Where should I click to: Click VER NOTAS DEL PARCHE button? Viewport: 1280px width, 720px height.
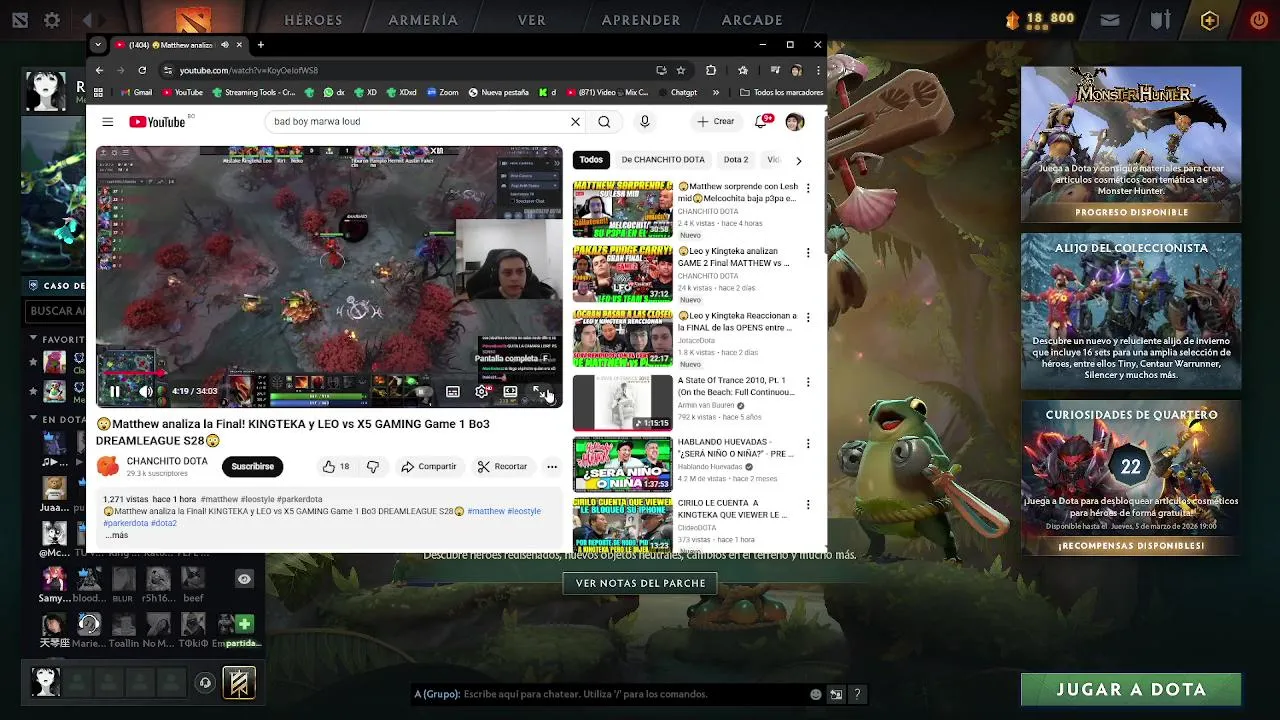[x=641, y=583]
